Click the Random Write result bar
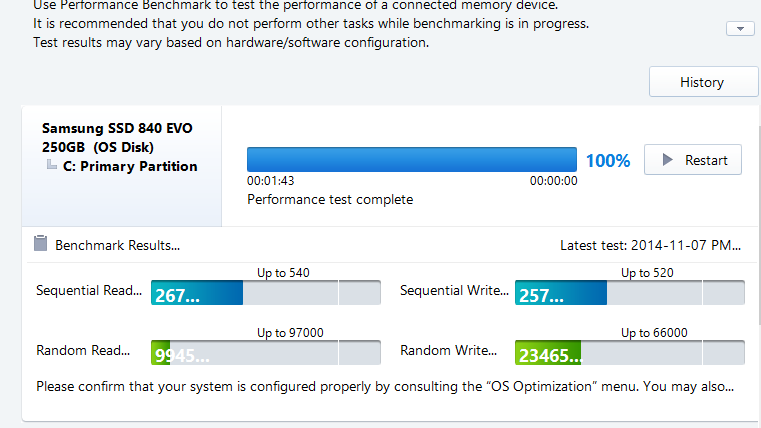The image size is (761, 428). pos(629,353)
